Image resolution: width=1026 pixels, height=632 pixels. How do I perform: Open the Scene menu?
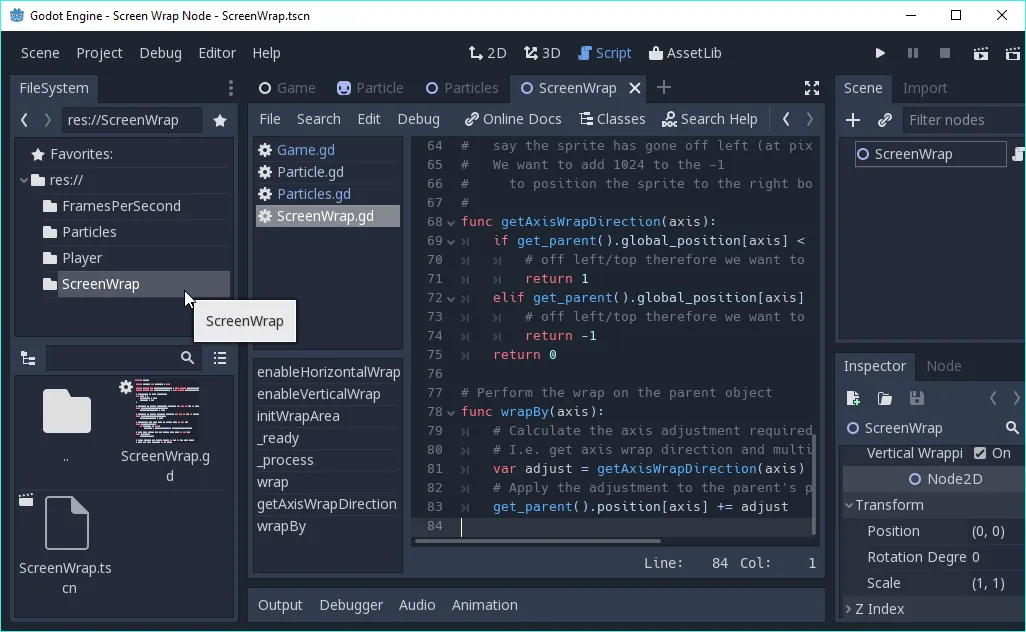click(x=40, y=54)
